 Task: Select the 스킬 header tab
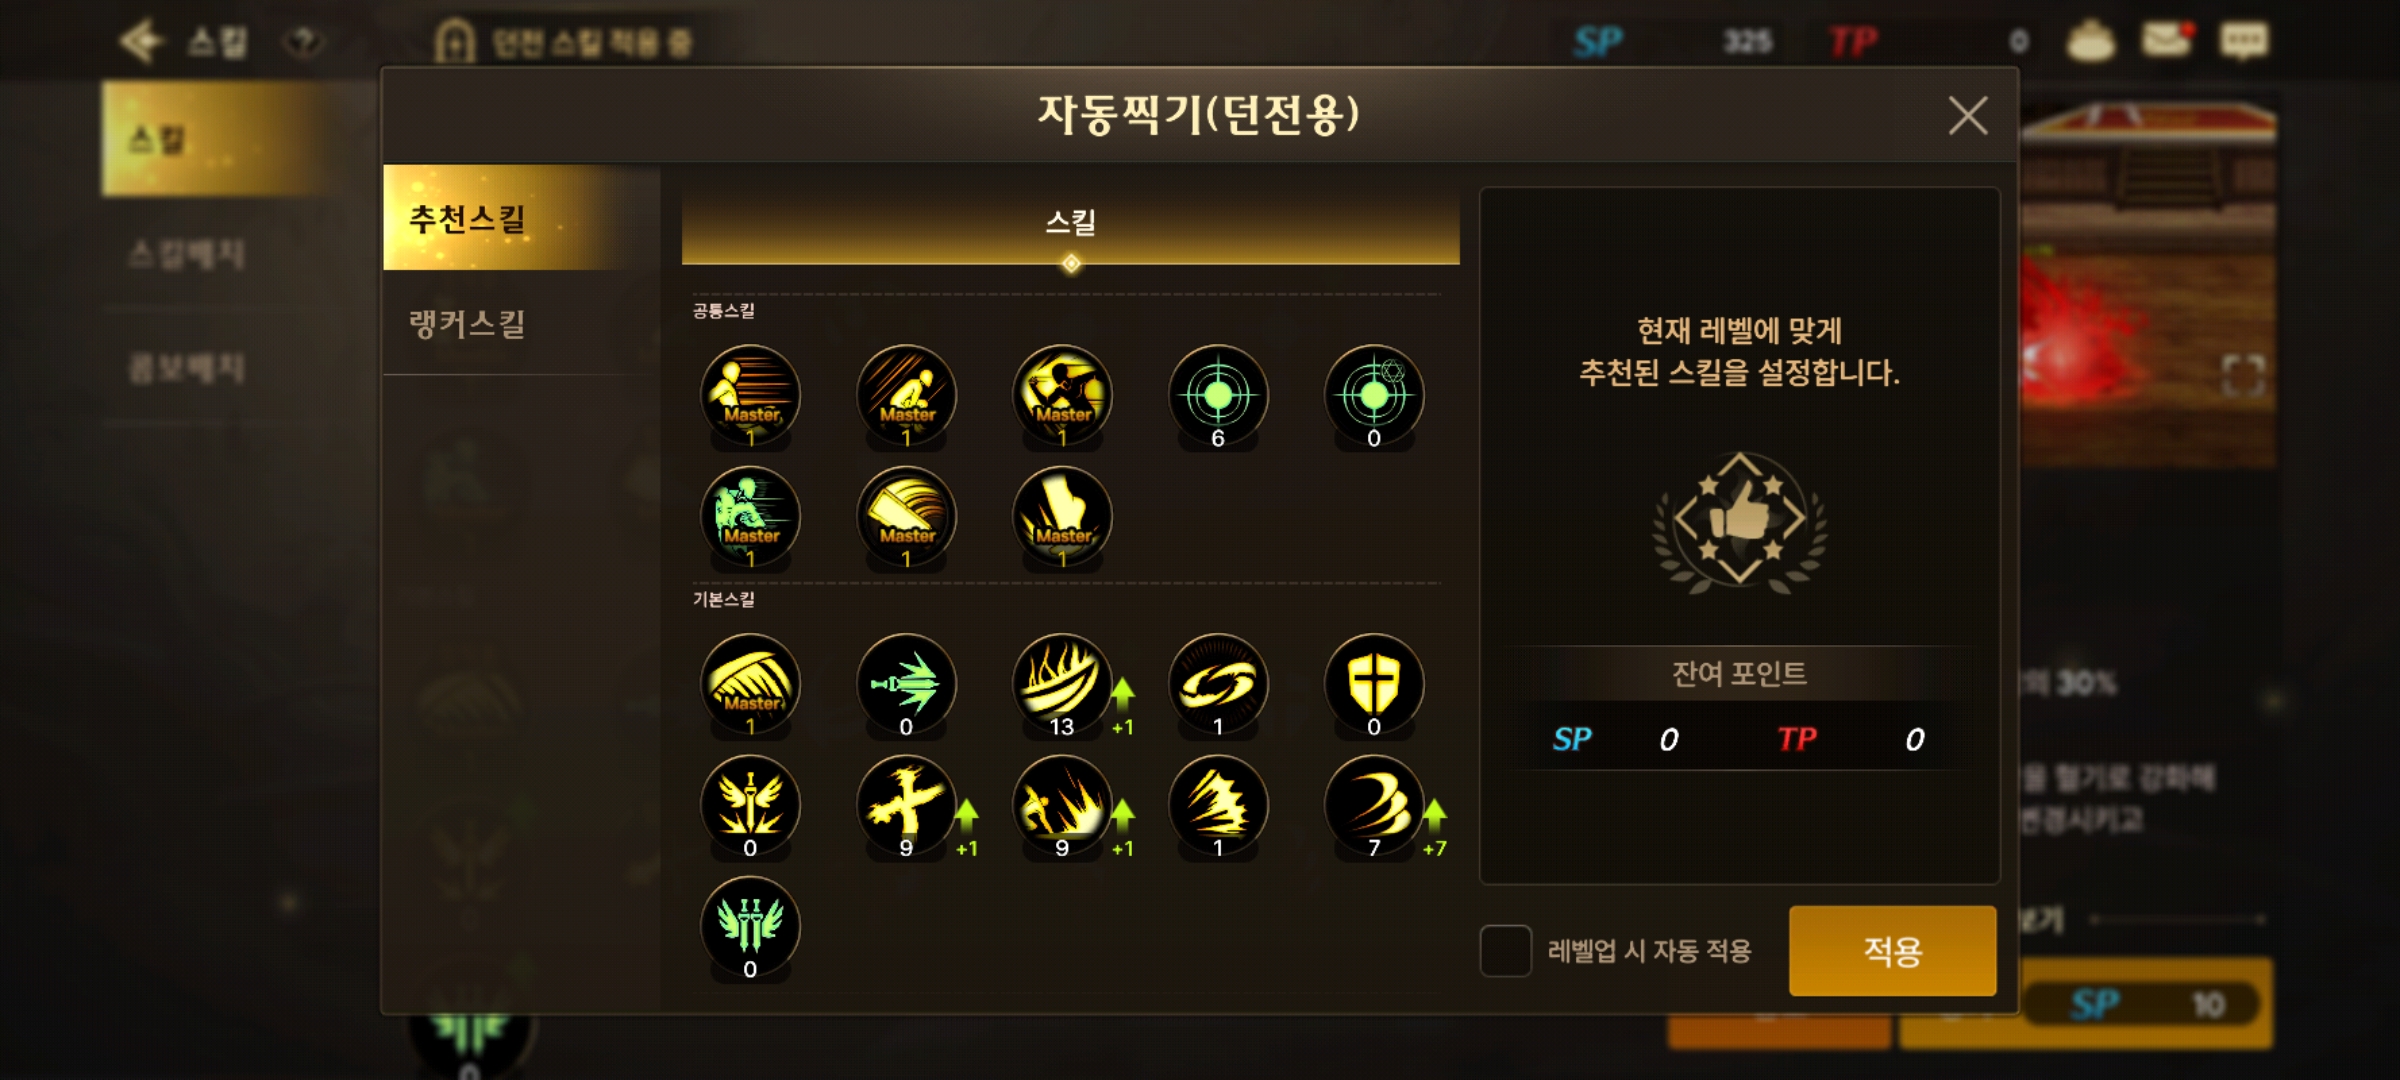(1070, 222)
